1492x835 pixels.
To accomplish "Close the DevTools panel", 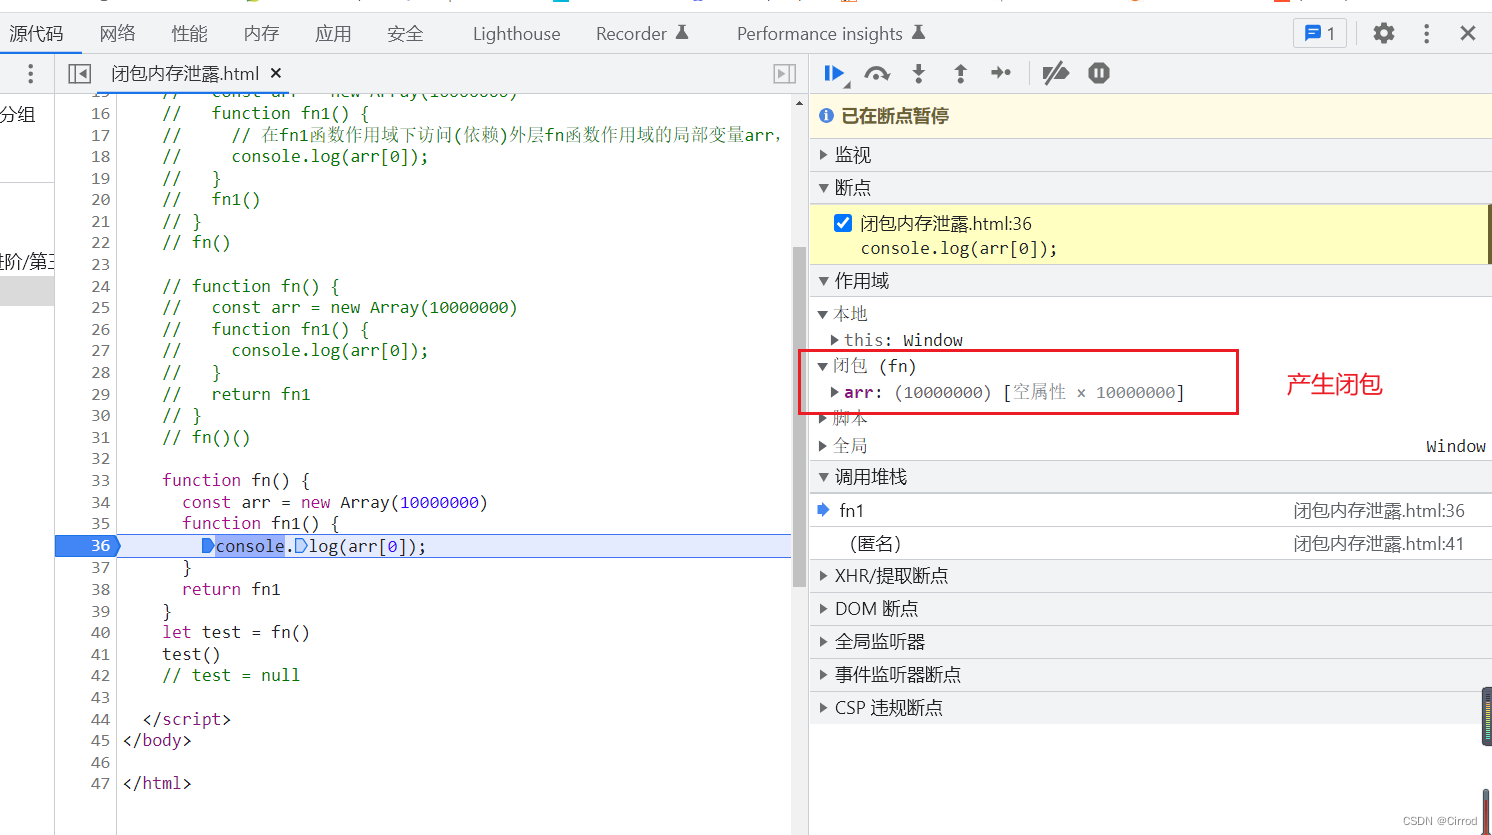I will pyautogui.click(x=1468, y=33).
